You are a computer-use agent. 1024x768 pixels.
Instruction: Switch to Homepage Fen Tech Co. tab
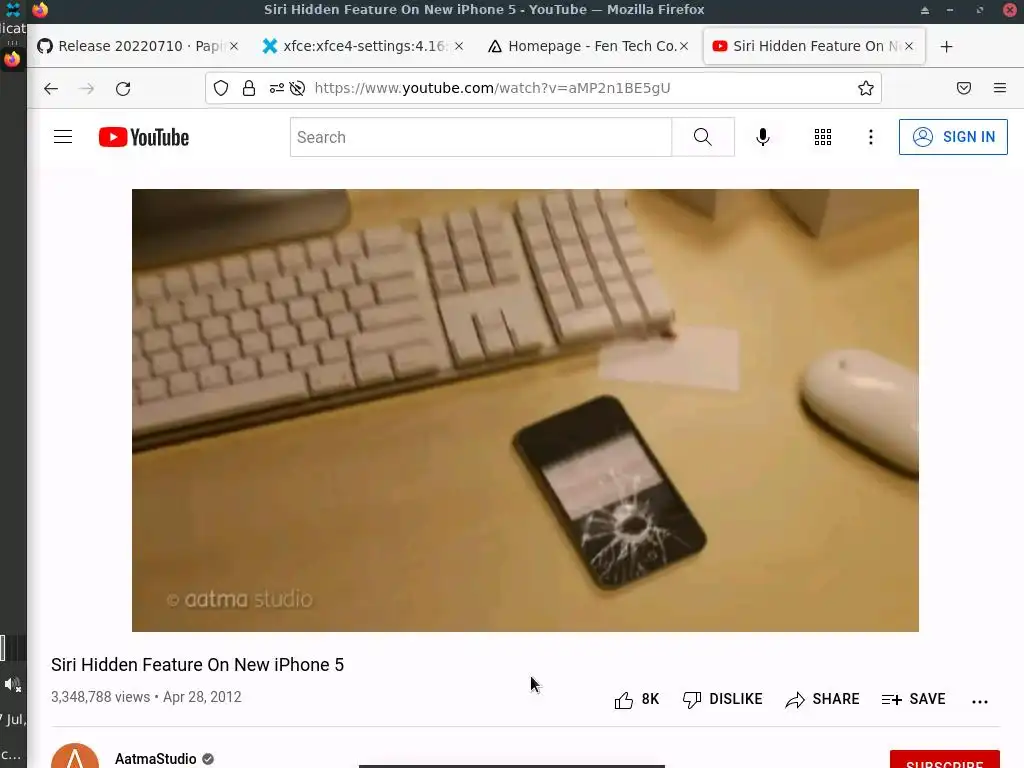tap(588, 46)
